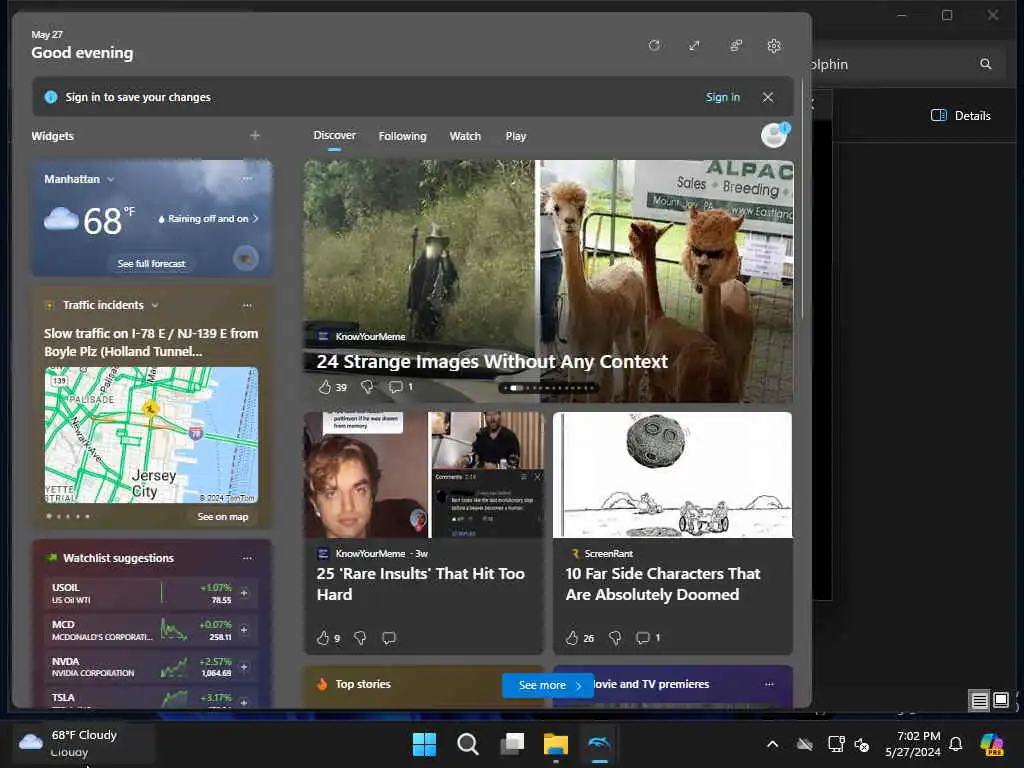Like the Far Side Characters story

(572, 638)
